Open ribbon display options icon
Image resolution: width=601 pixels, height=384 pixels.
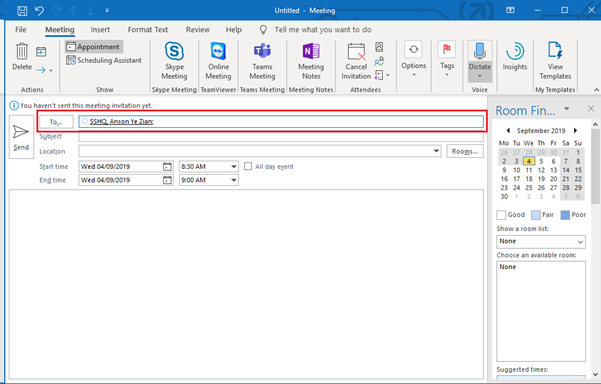(x=510, y=10)
